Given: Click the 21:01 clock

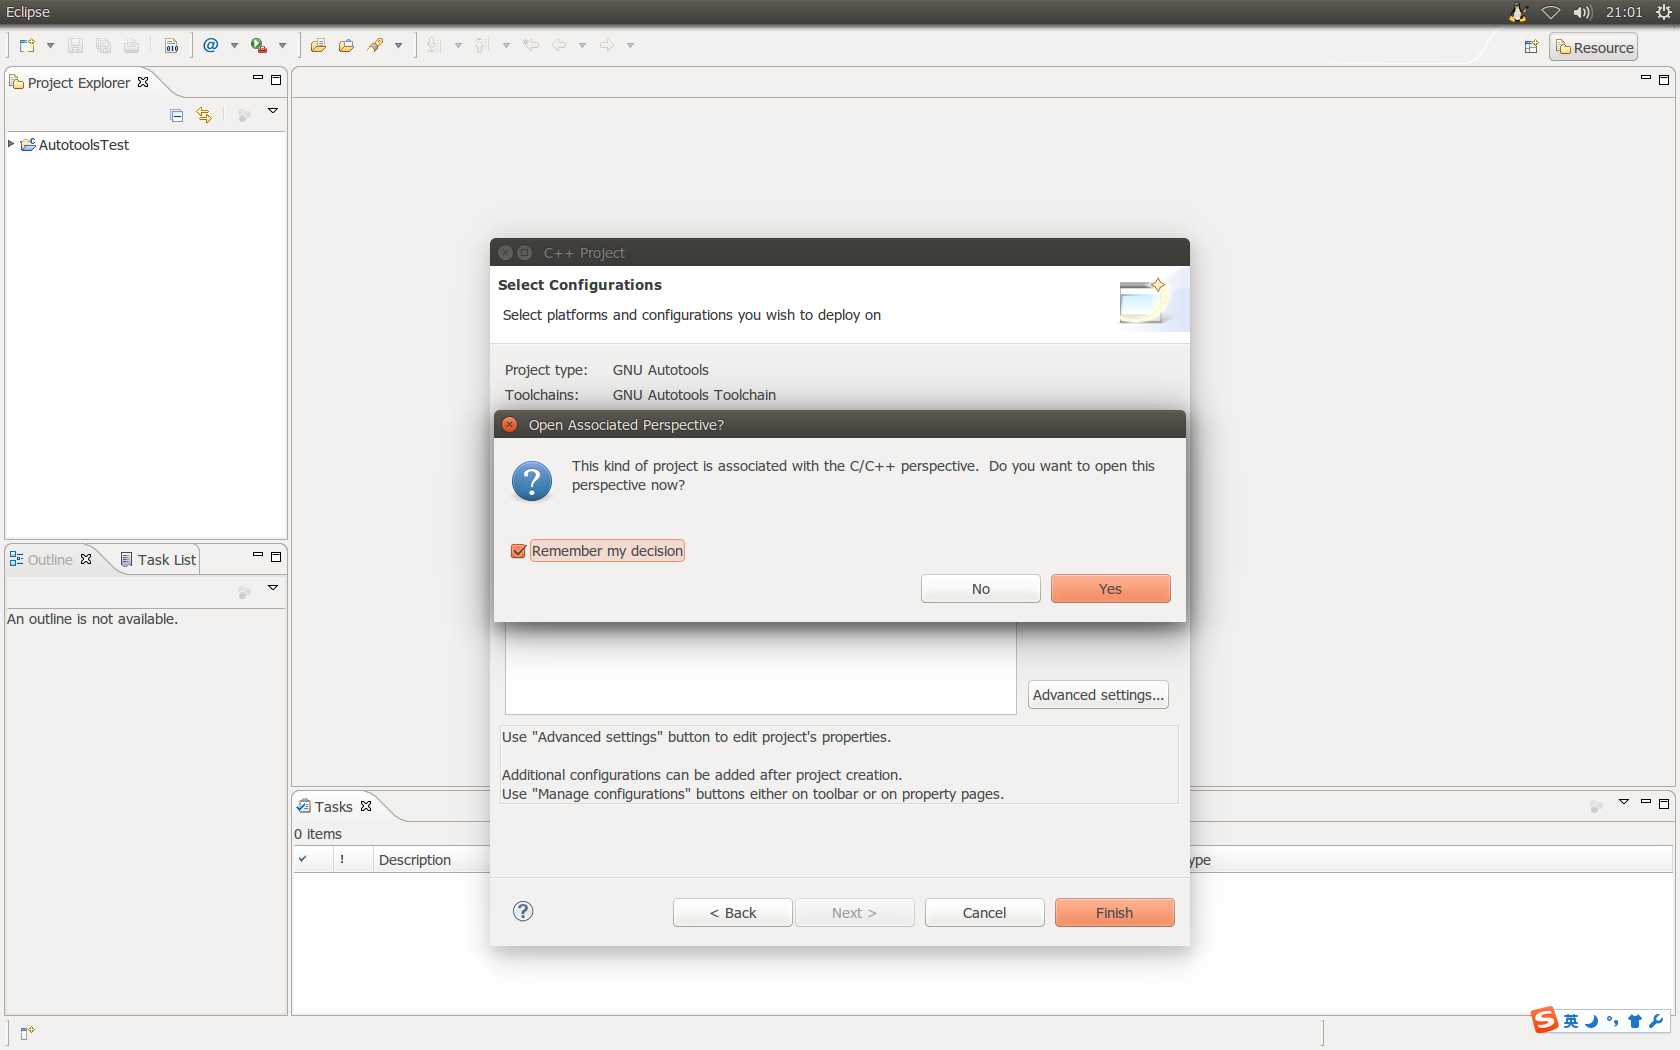Looking at the screenshot, I should click(1624, 12).
